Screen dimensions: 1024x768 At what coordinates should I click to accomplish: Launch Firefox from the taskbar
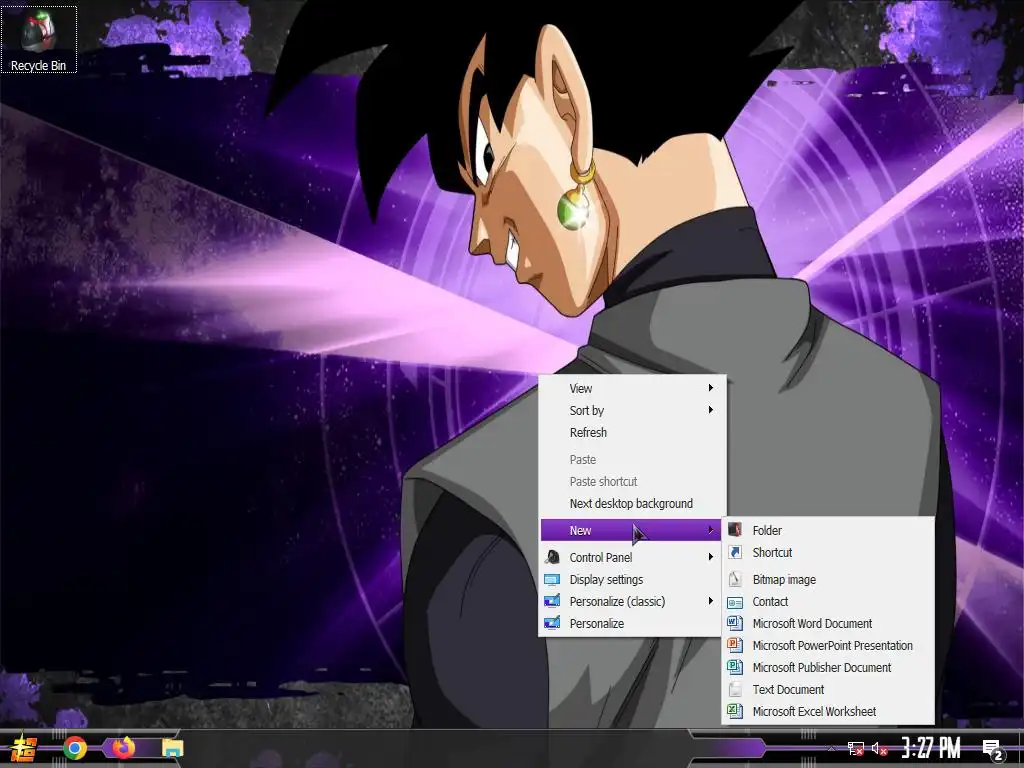point(123,748)
